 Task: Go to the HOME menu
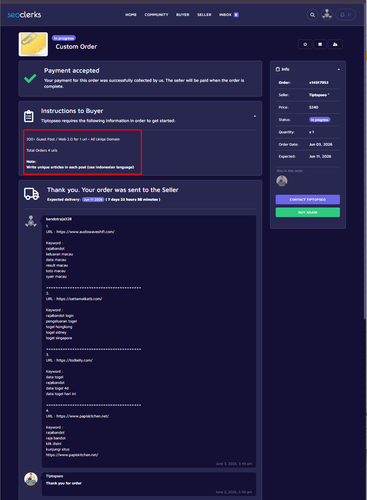coord(131,15)
